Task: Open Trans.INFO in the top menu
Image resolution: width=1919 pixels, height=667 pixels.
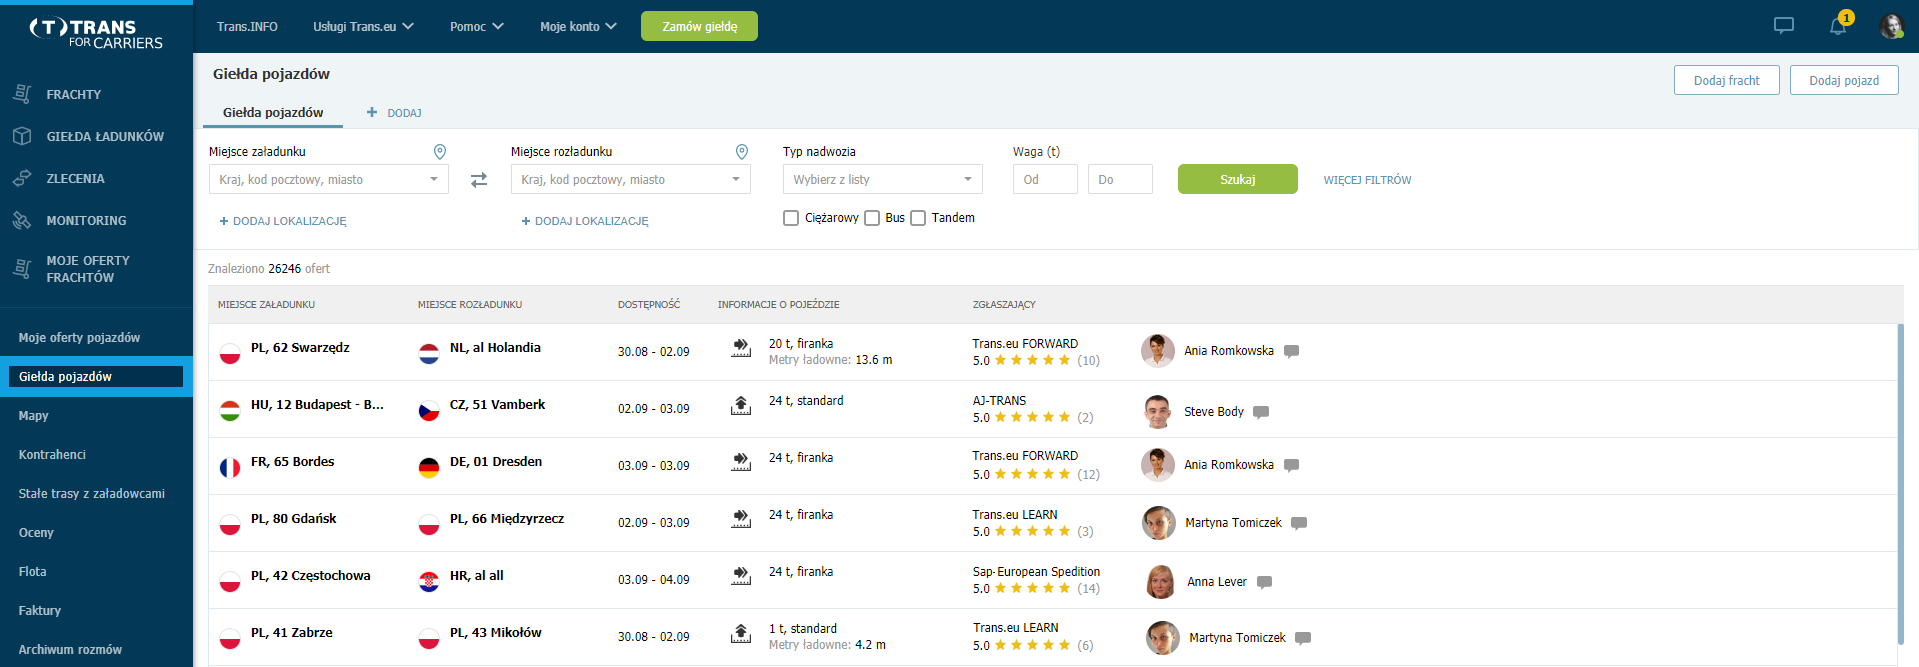Action: click(x=247, y=27)
